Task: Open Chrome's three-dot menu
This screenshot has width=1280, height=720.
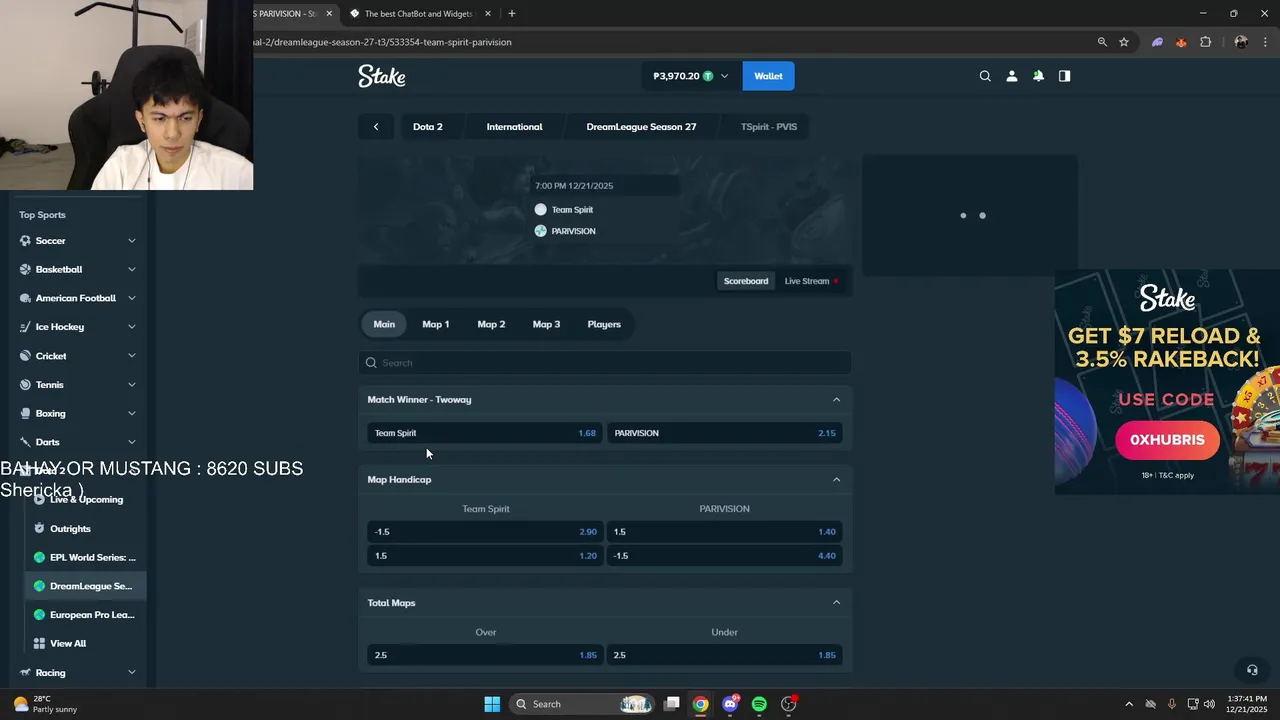Action: 1264,42
